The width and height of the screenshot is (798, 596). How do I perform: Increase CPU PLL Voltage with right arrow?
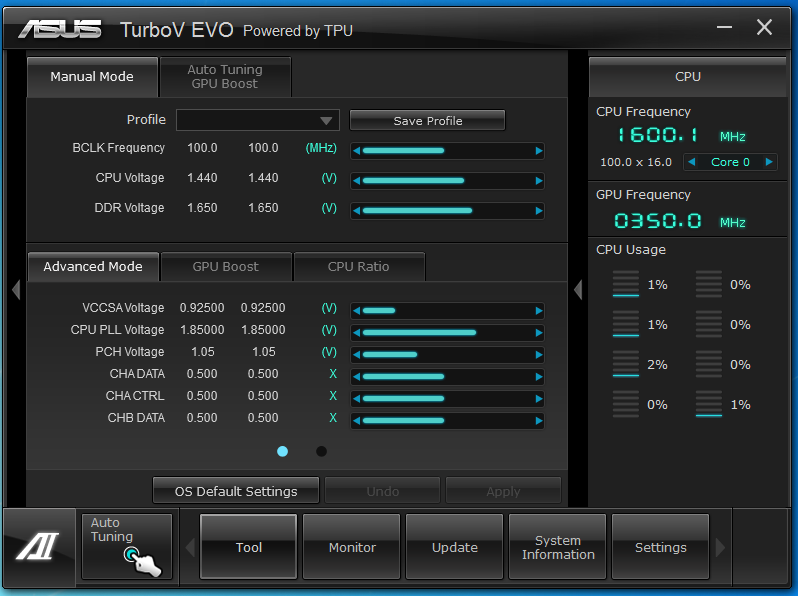click(x=538, y=332)
